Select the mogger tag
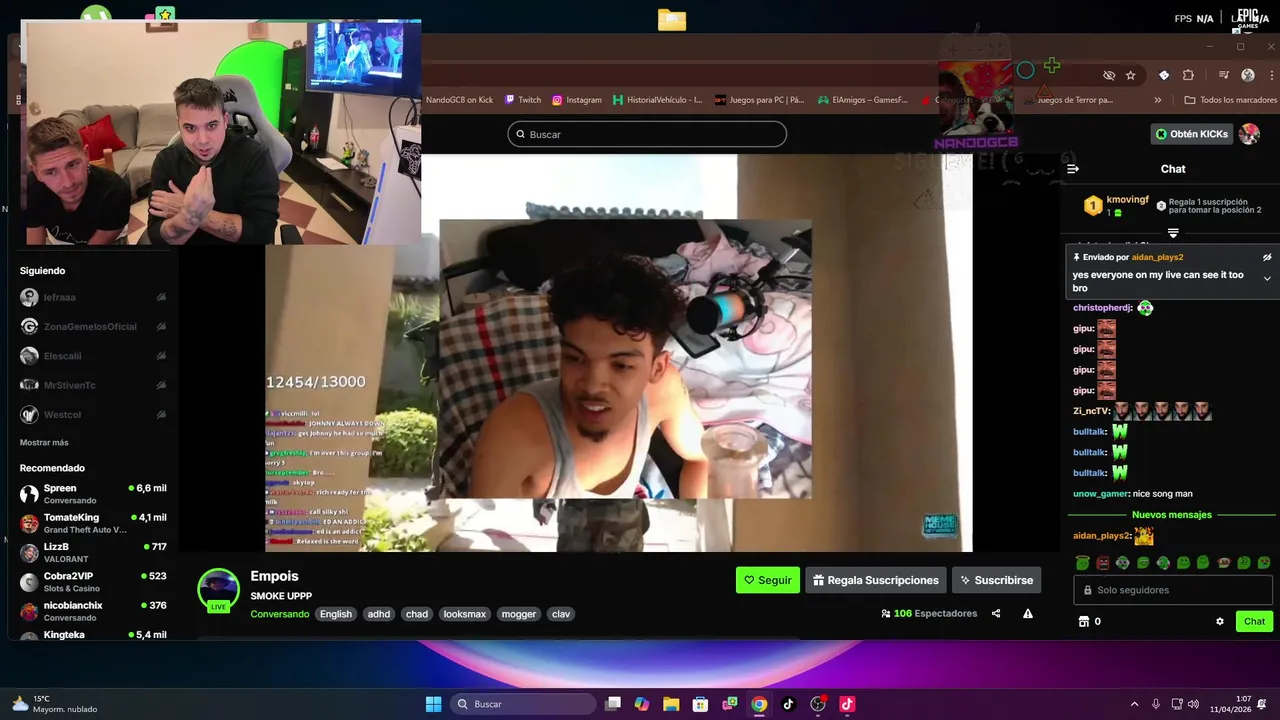 click(x=519, y=614)
